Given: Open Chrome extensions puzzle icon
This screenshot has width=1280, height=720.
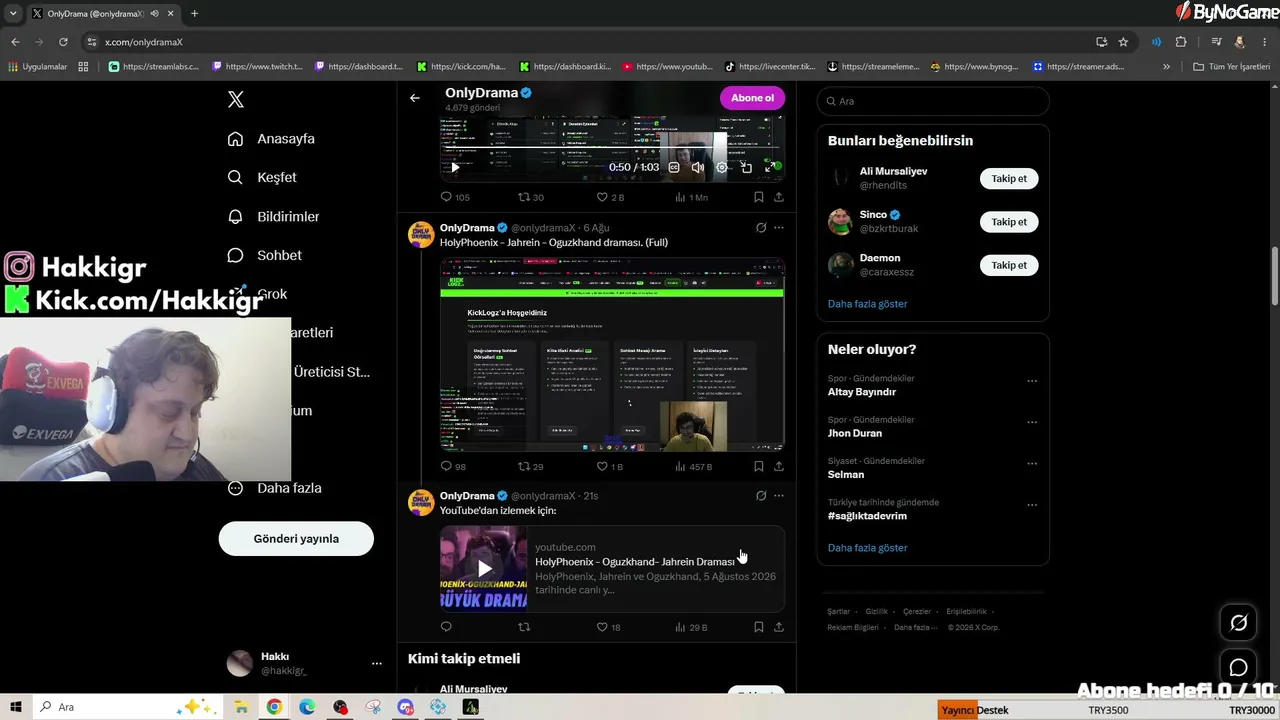Looking at the screenshot, I should pos(1181,42).
